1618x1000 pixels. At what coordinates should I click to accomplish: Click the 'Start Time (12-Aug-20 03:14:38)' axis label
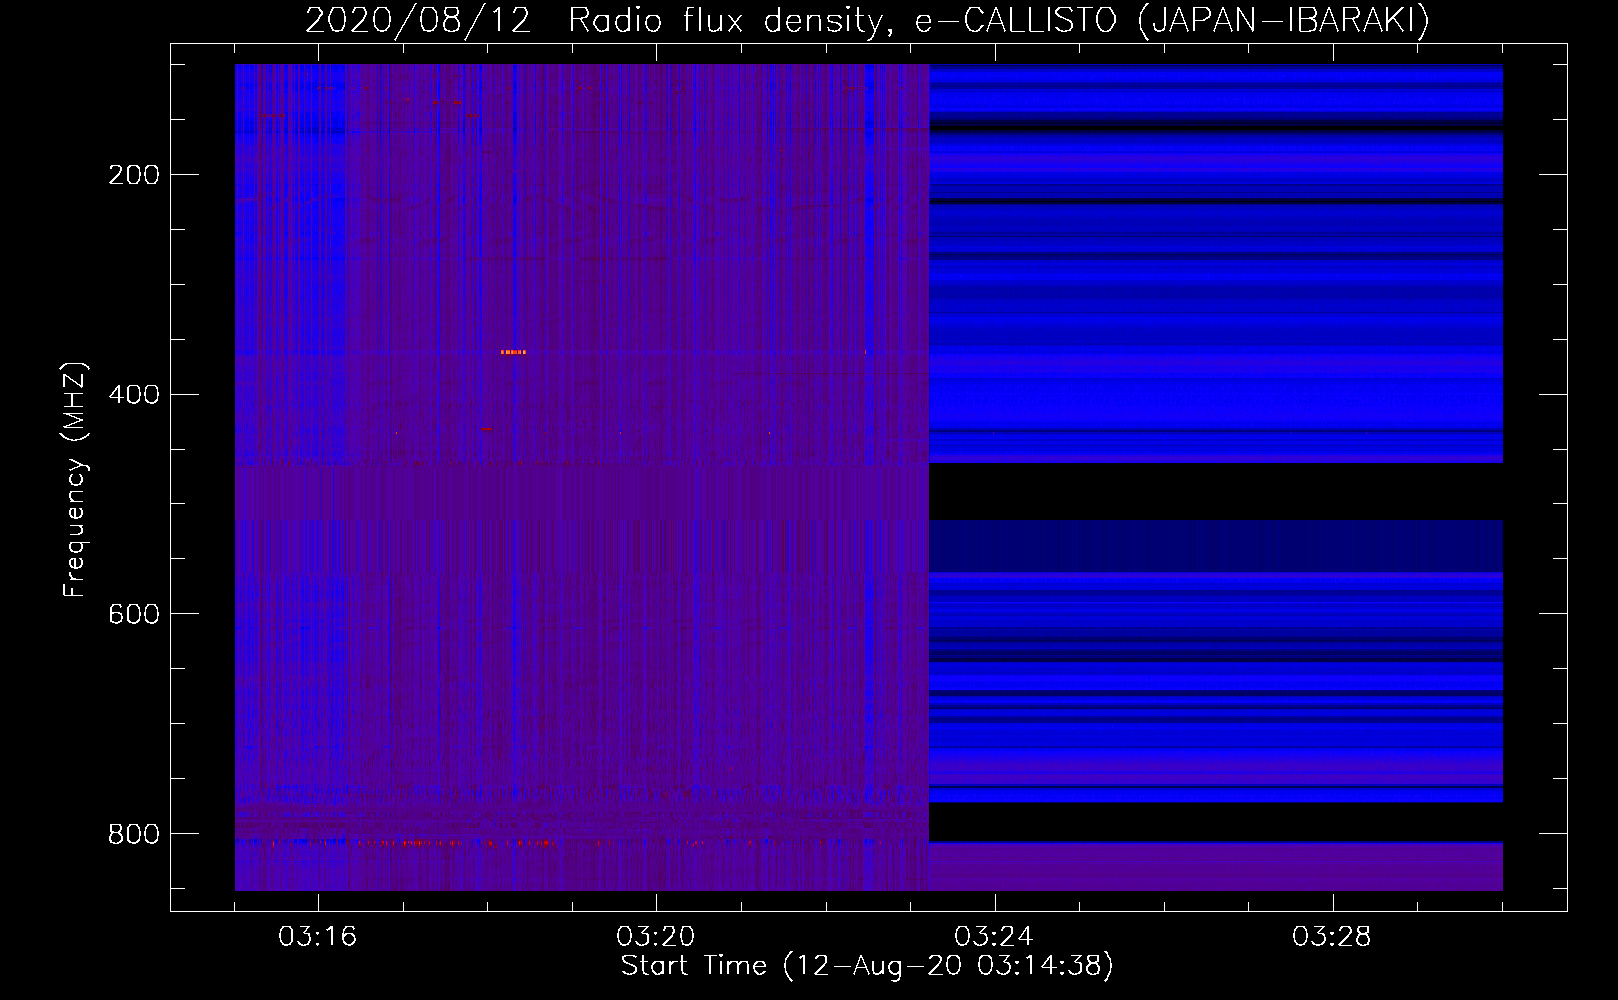(x=867, y=966)
